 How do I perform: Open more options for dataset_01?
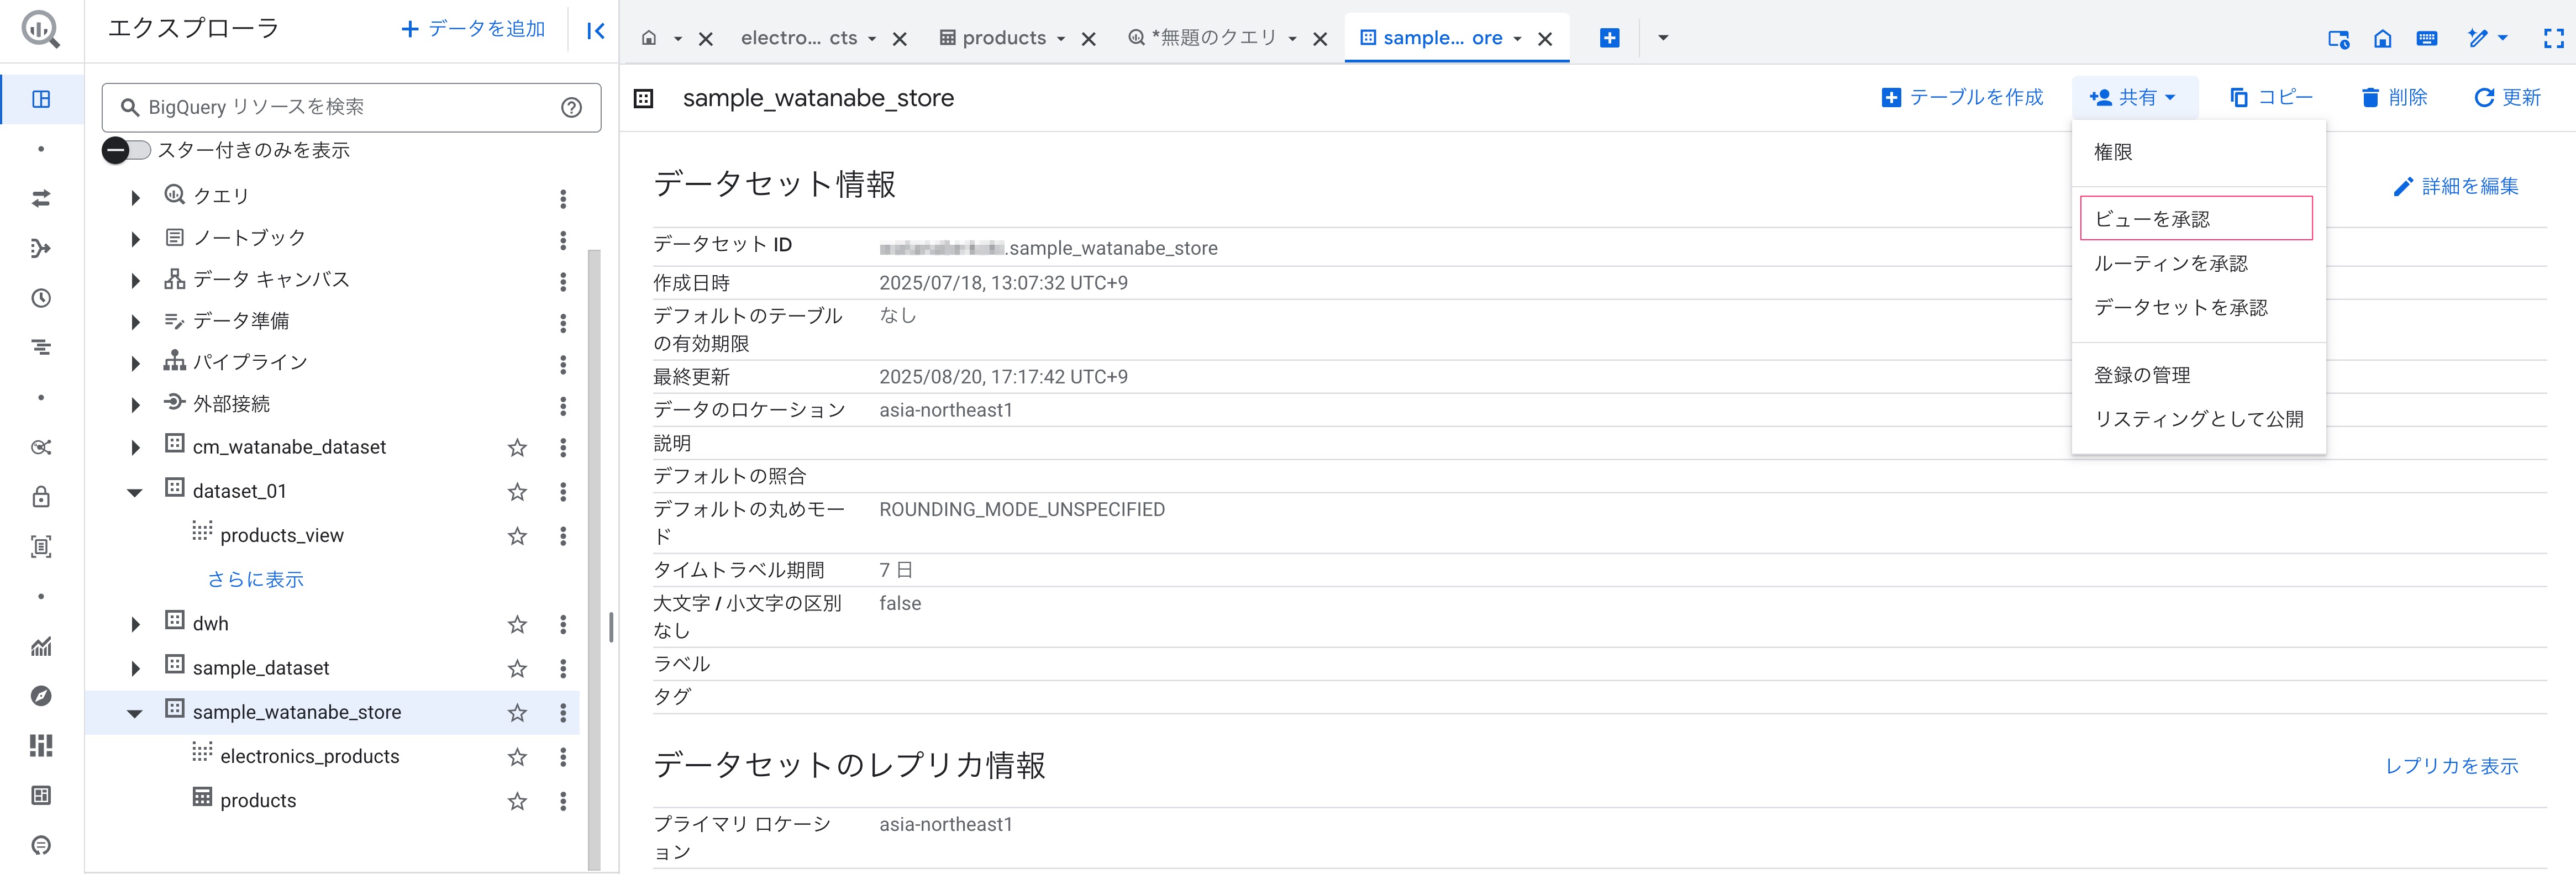click(x=563, y=491)
